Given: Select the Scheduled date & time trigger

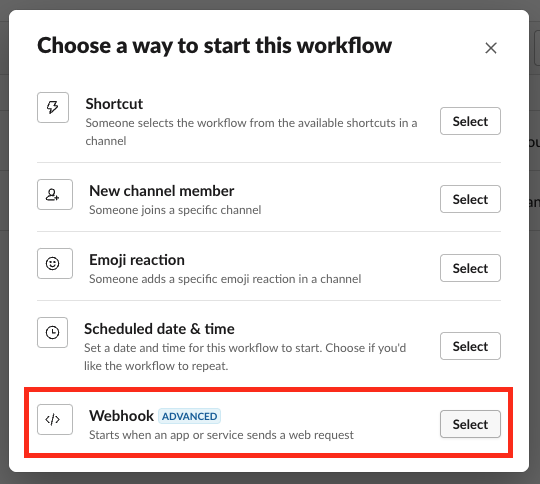Looking at the screenshot, I should [470, 346].
